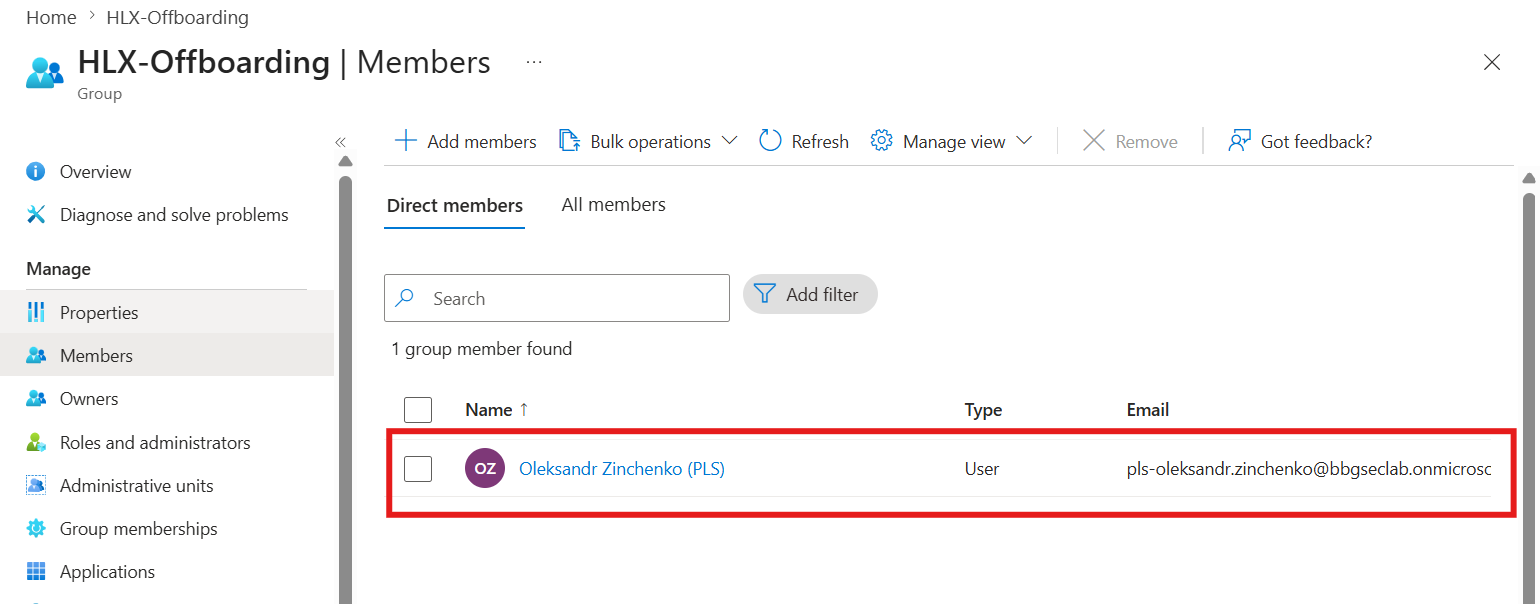Click the Overview info icon
The width and height of the screenshot is (1540, 604).
[x=36, y=171]
